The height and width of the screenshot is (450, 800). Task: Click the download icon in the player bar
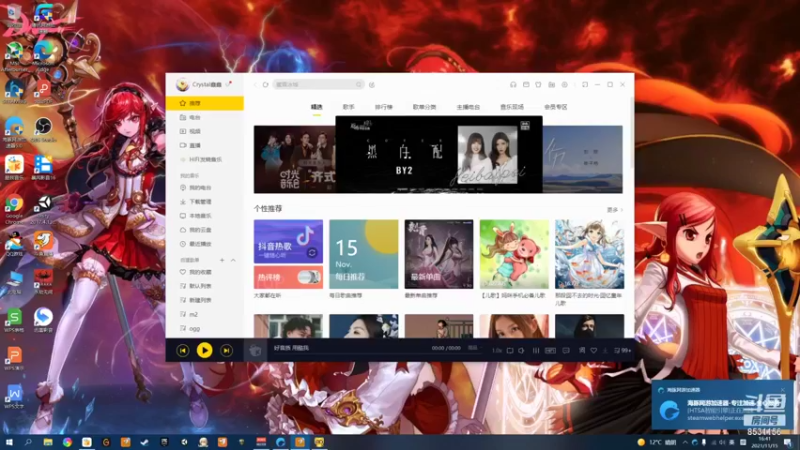pos(605,351)
